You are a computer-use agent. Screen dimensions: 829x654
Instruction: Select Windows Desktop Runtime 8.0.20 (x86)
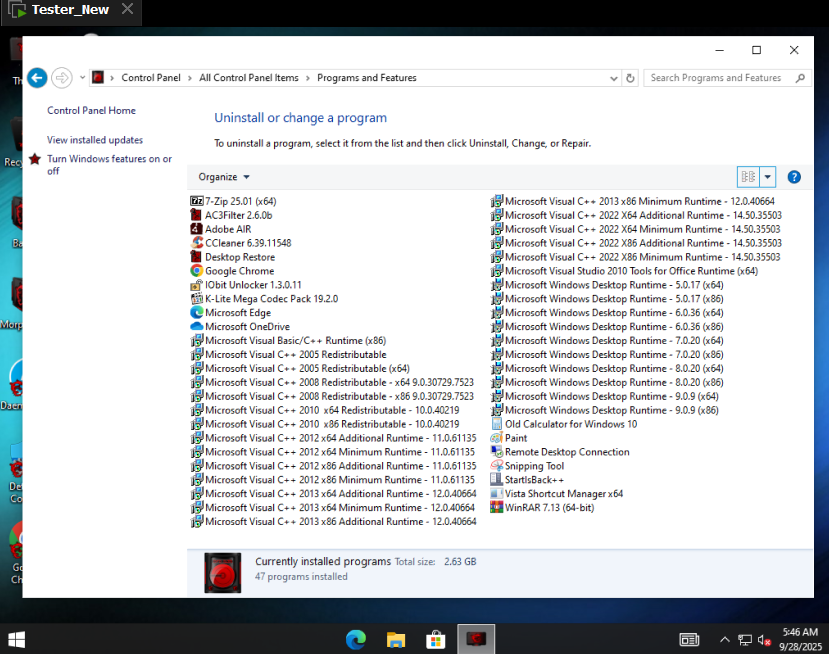point(607,382)
